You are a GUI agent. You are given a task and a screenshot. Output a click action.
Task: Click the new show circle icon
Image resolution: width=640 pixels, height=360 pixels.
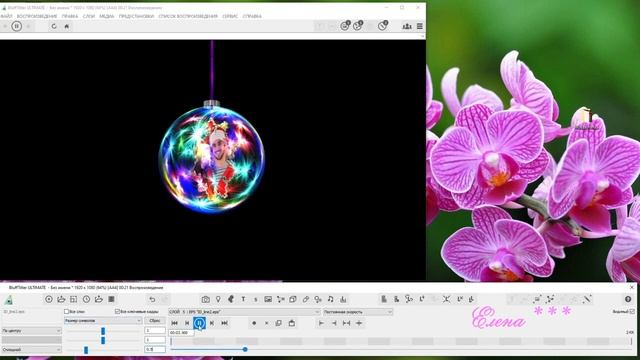(49, 299)
